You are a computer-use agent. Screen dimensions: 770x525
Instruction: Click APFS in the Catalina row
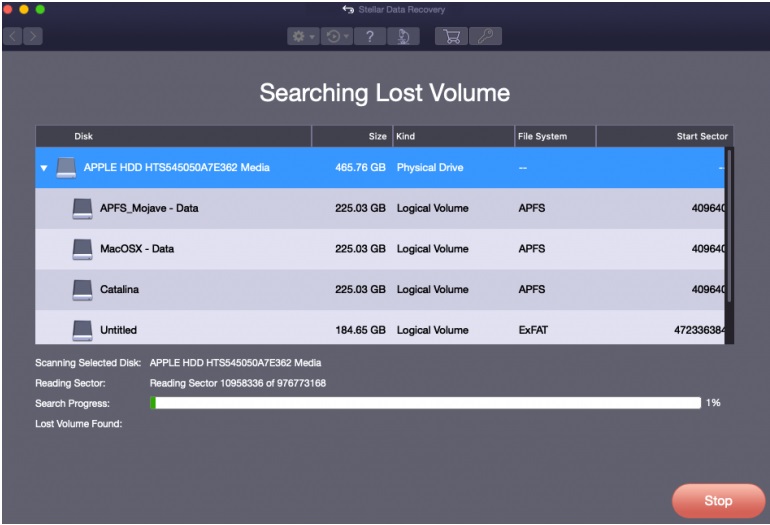[x=532, y=289]
